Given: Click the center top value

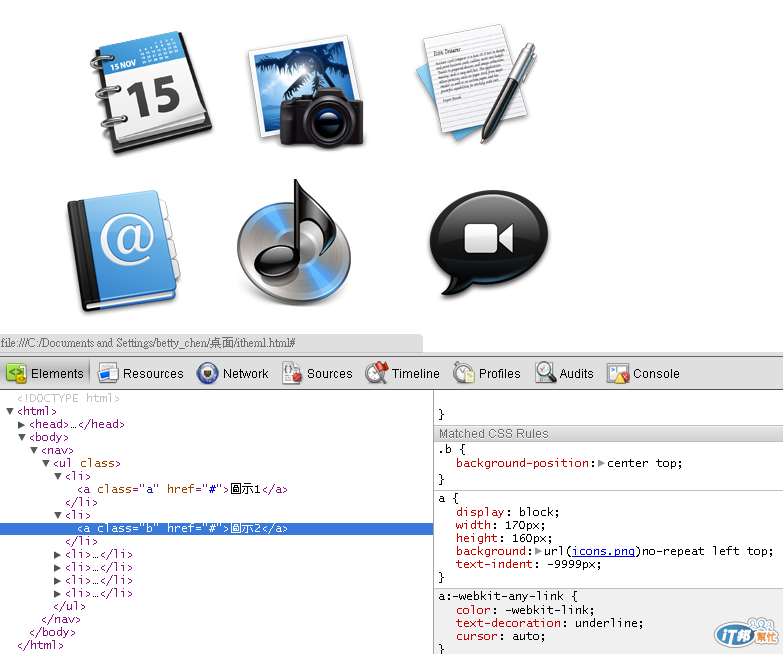Looking at the screenshot, I should 644,463.
